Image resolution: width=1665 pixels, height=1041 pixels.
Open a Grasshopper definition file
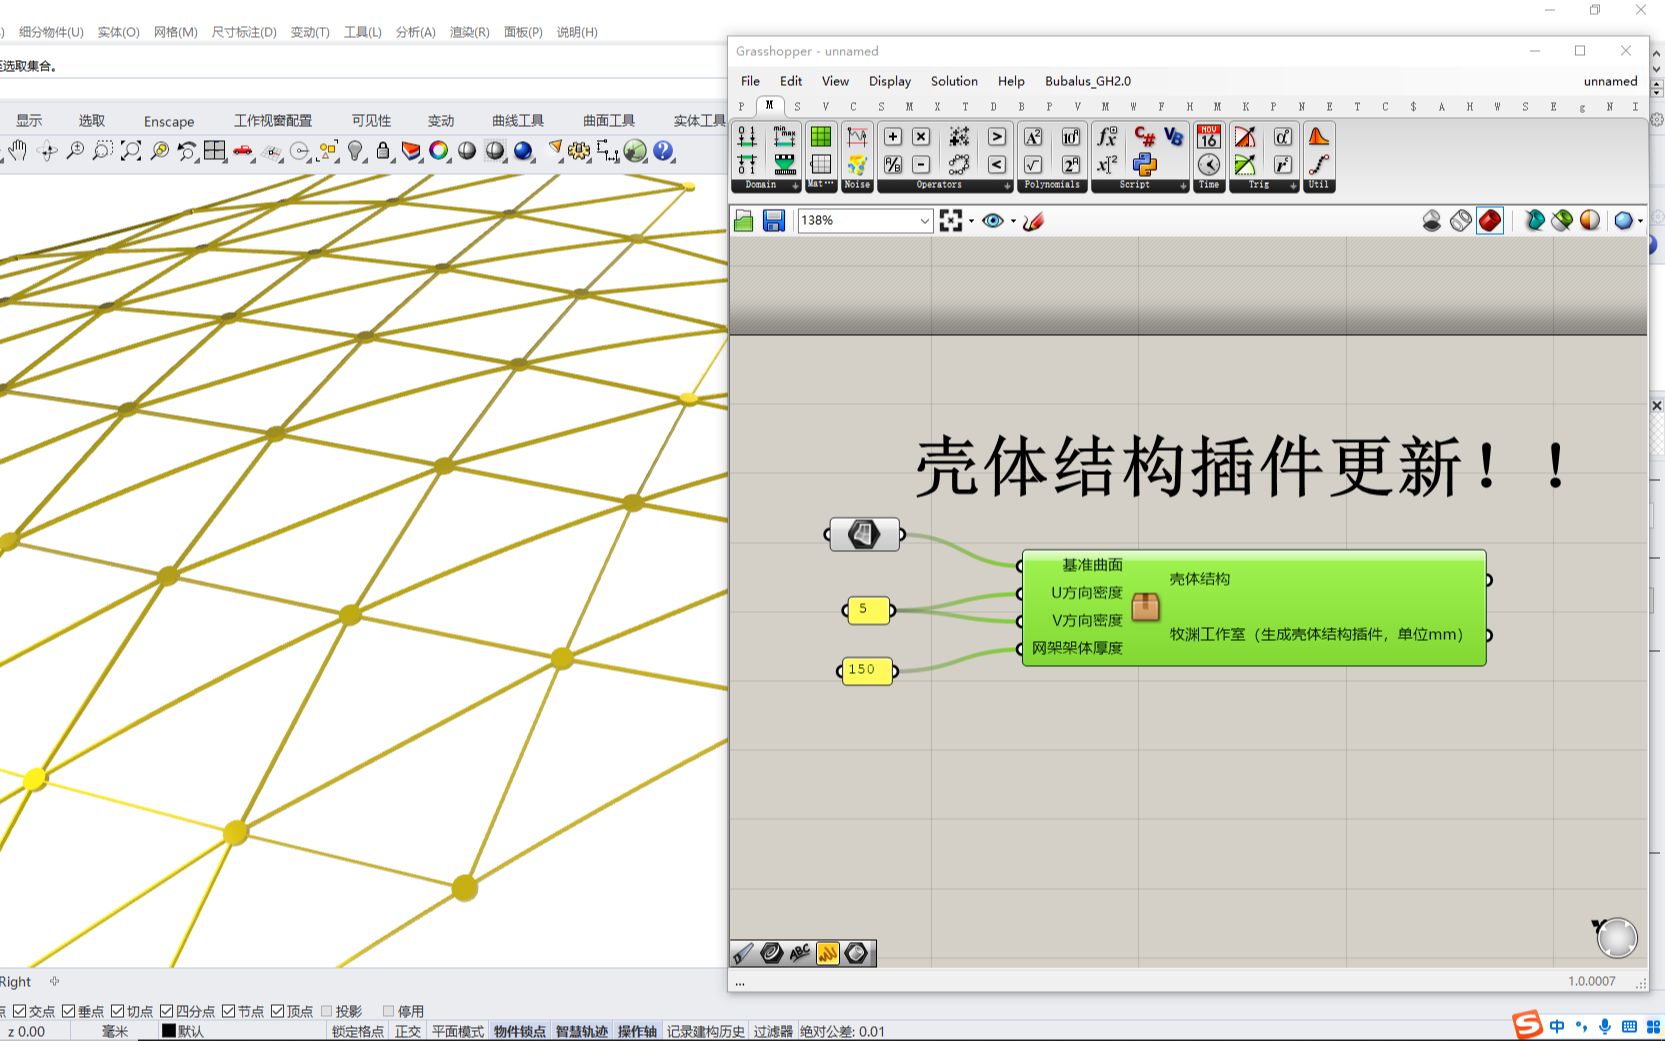point(744,220)
